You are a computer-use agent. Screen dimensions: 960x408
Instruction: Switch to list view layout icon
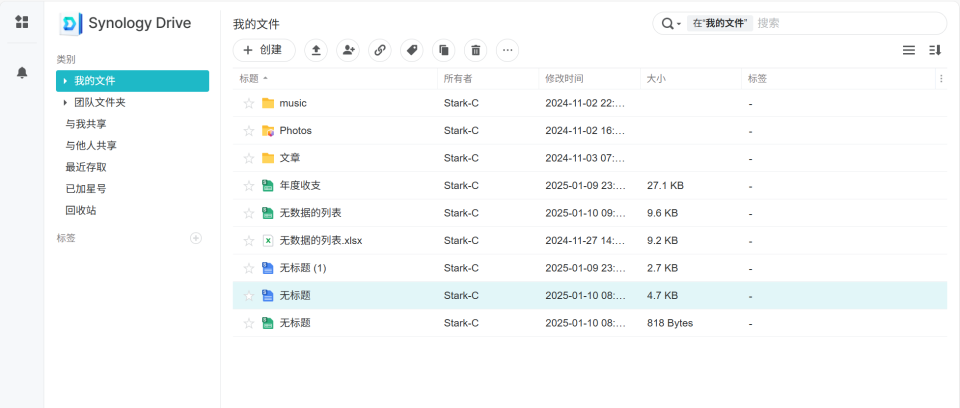(x=909, y=50)
